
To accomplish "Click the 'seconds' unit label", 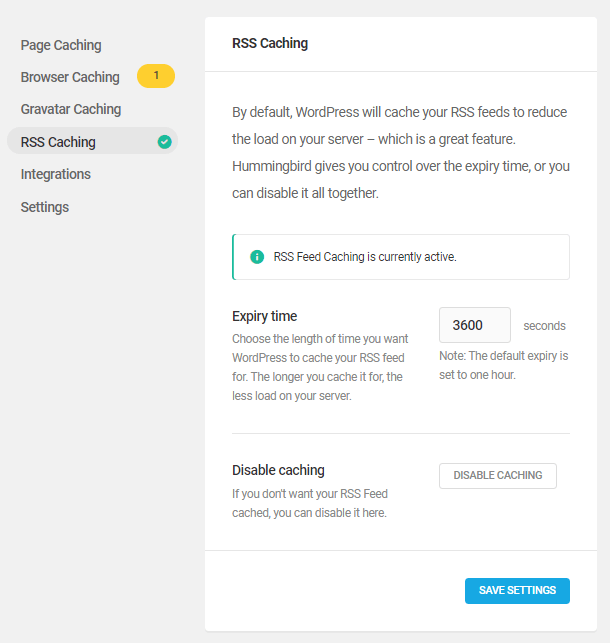I will pyautogui.click(x=544, y=326).
